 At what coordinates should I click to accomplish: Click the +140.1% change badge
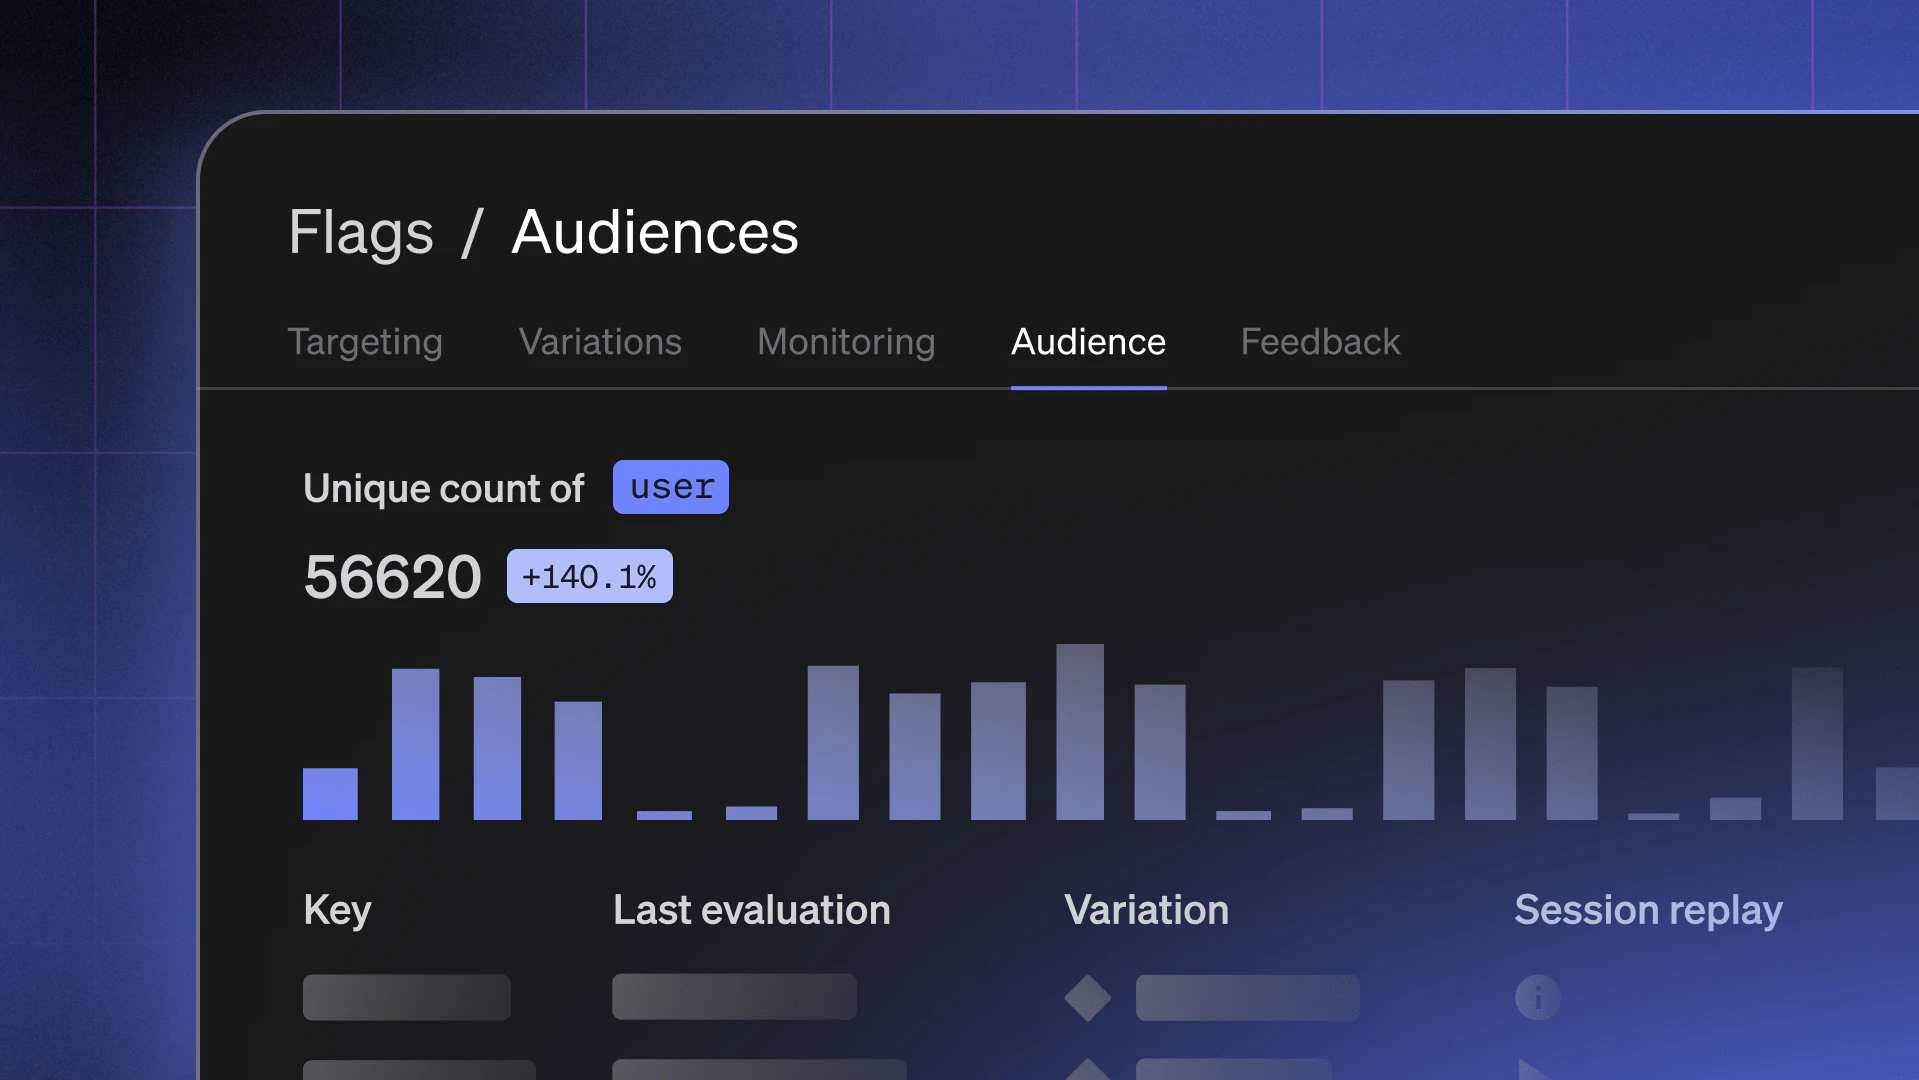[589, 577]
